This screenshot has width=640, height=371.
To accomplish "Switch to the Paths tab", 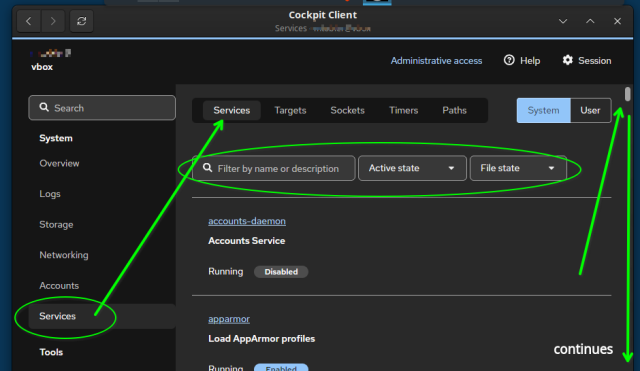I will 454,110.
